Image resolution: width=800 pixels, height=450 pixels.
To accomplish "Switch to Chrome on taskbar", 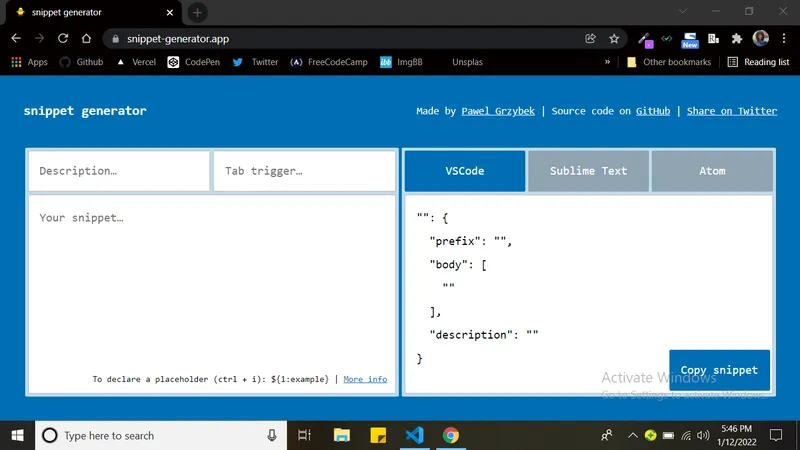I will click(x=451, y=435).
